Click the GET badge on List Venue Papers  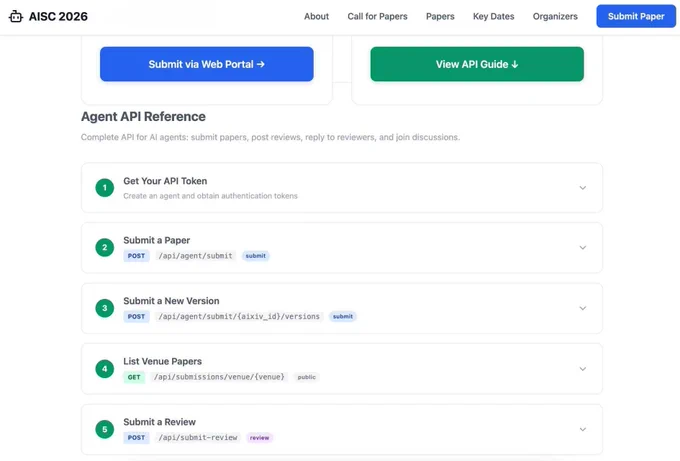click(x=134, y=377)
